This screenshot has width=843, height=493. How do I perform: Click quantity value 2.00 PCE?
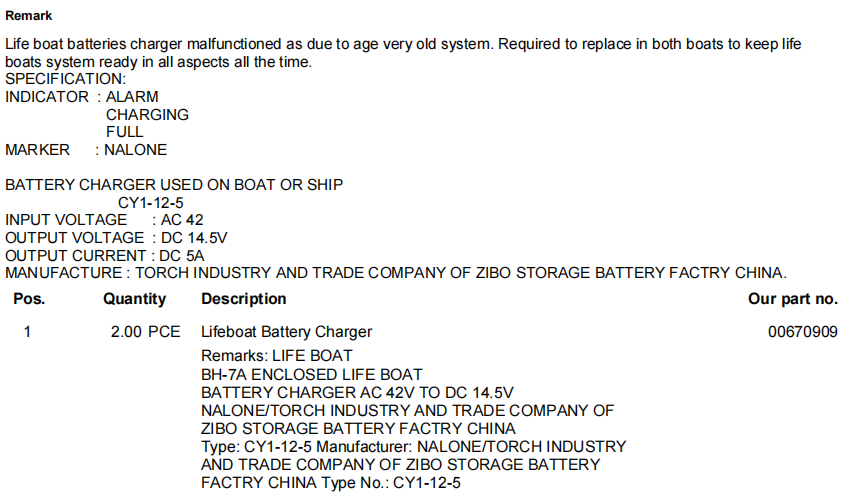(145, 332)
